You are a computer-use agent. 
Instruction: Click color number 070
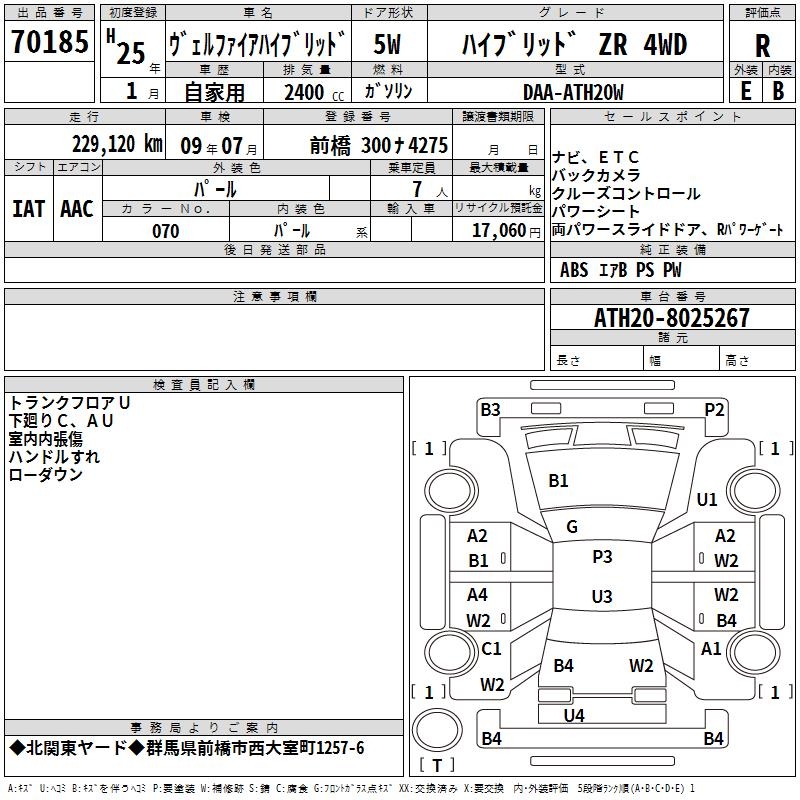pos(166,231)
